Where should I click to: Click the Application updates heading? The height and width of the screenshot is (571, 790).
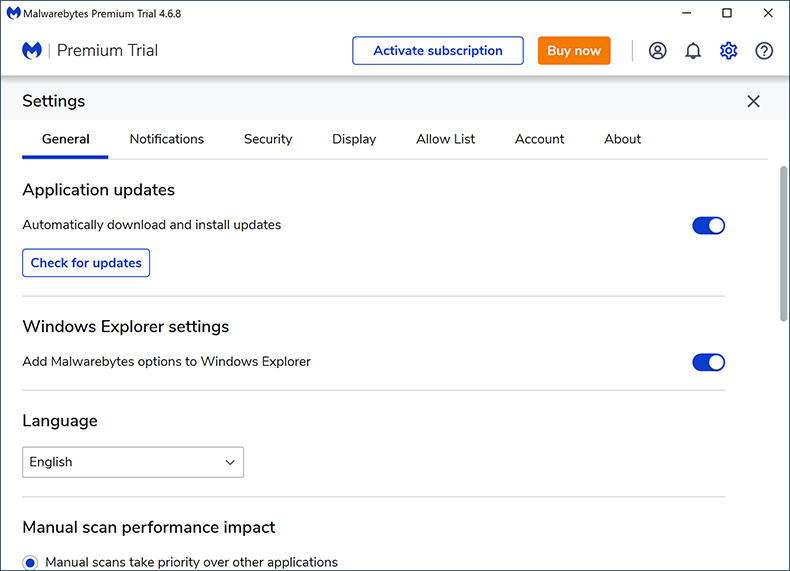point(98,190)
